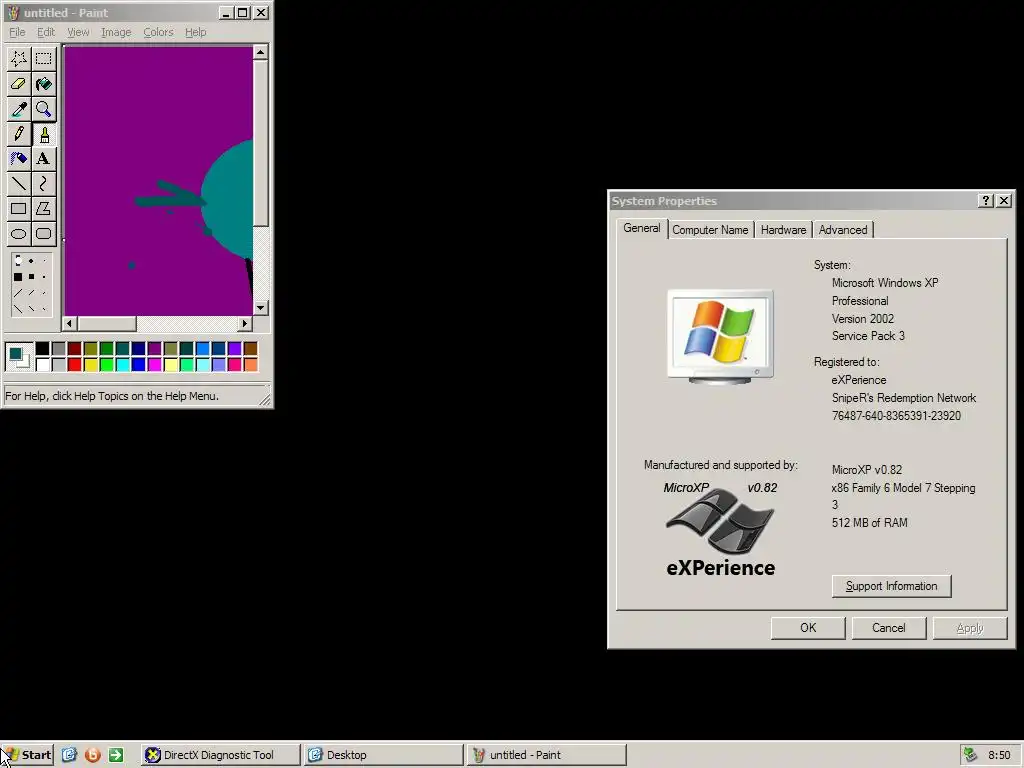Click the system tray network icon
The height and width of the screenshot is (768, 1024).
pyautogui.click(x=970, y=755)
